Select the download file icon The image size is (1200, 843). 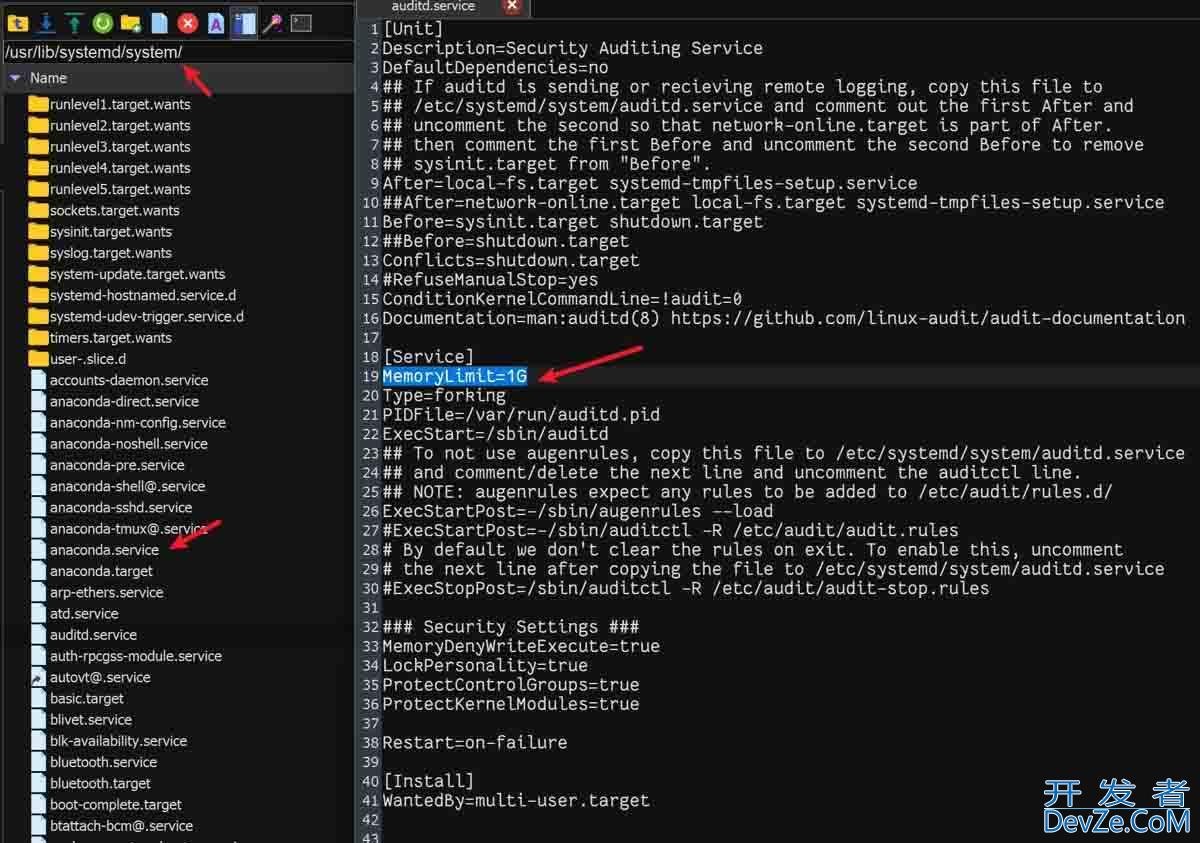pyautogui.click(x=46, y=22)
